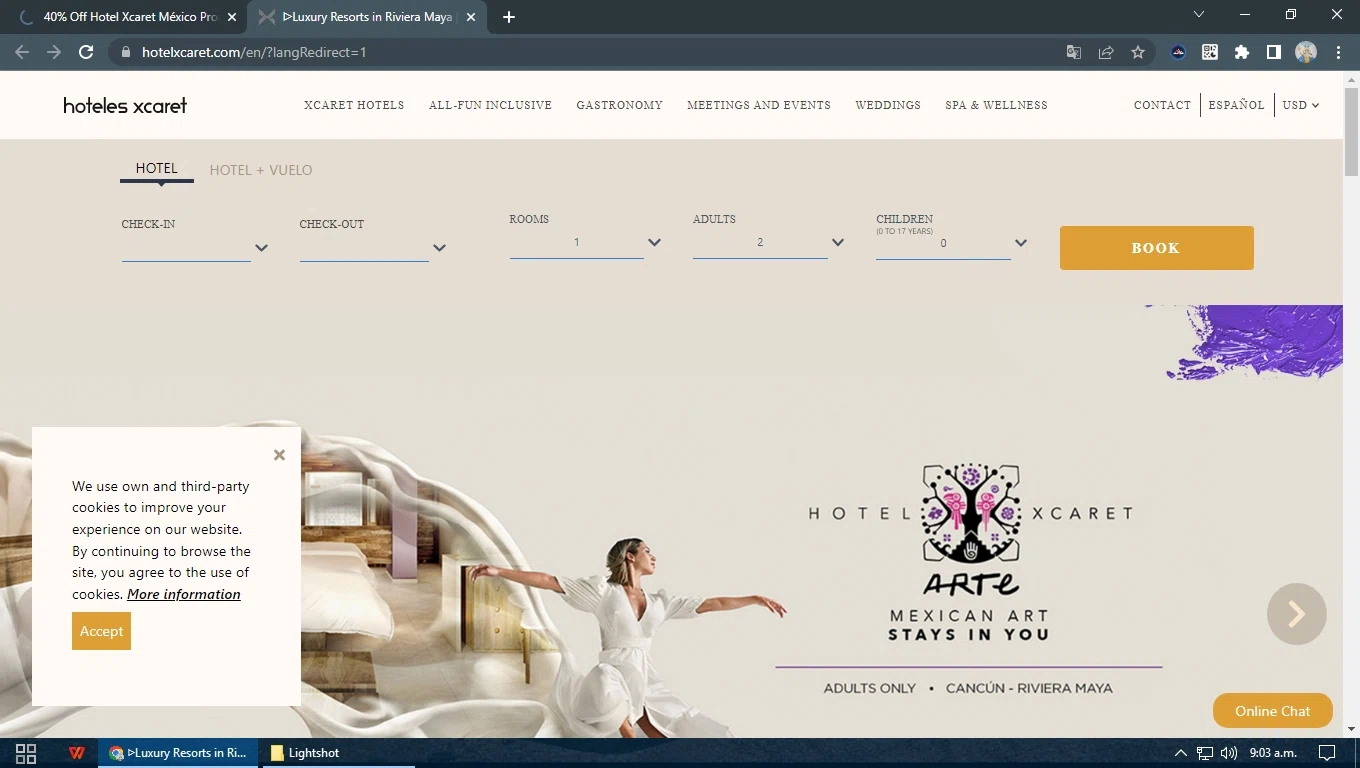The width and height of the screenshot is (1360, 768).
Task: Open the Online Chat button
Action: (1272, 711)
